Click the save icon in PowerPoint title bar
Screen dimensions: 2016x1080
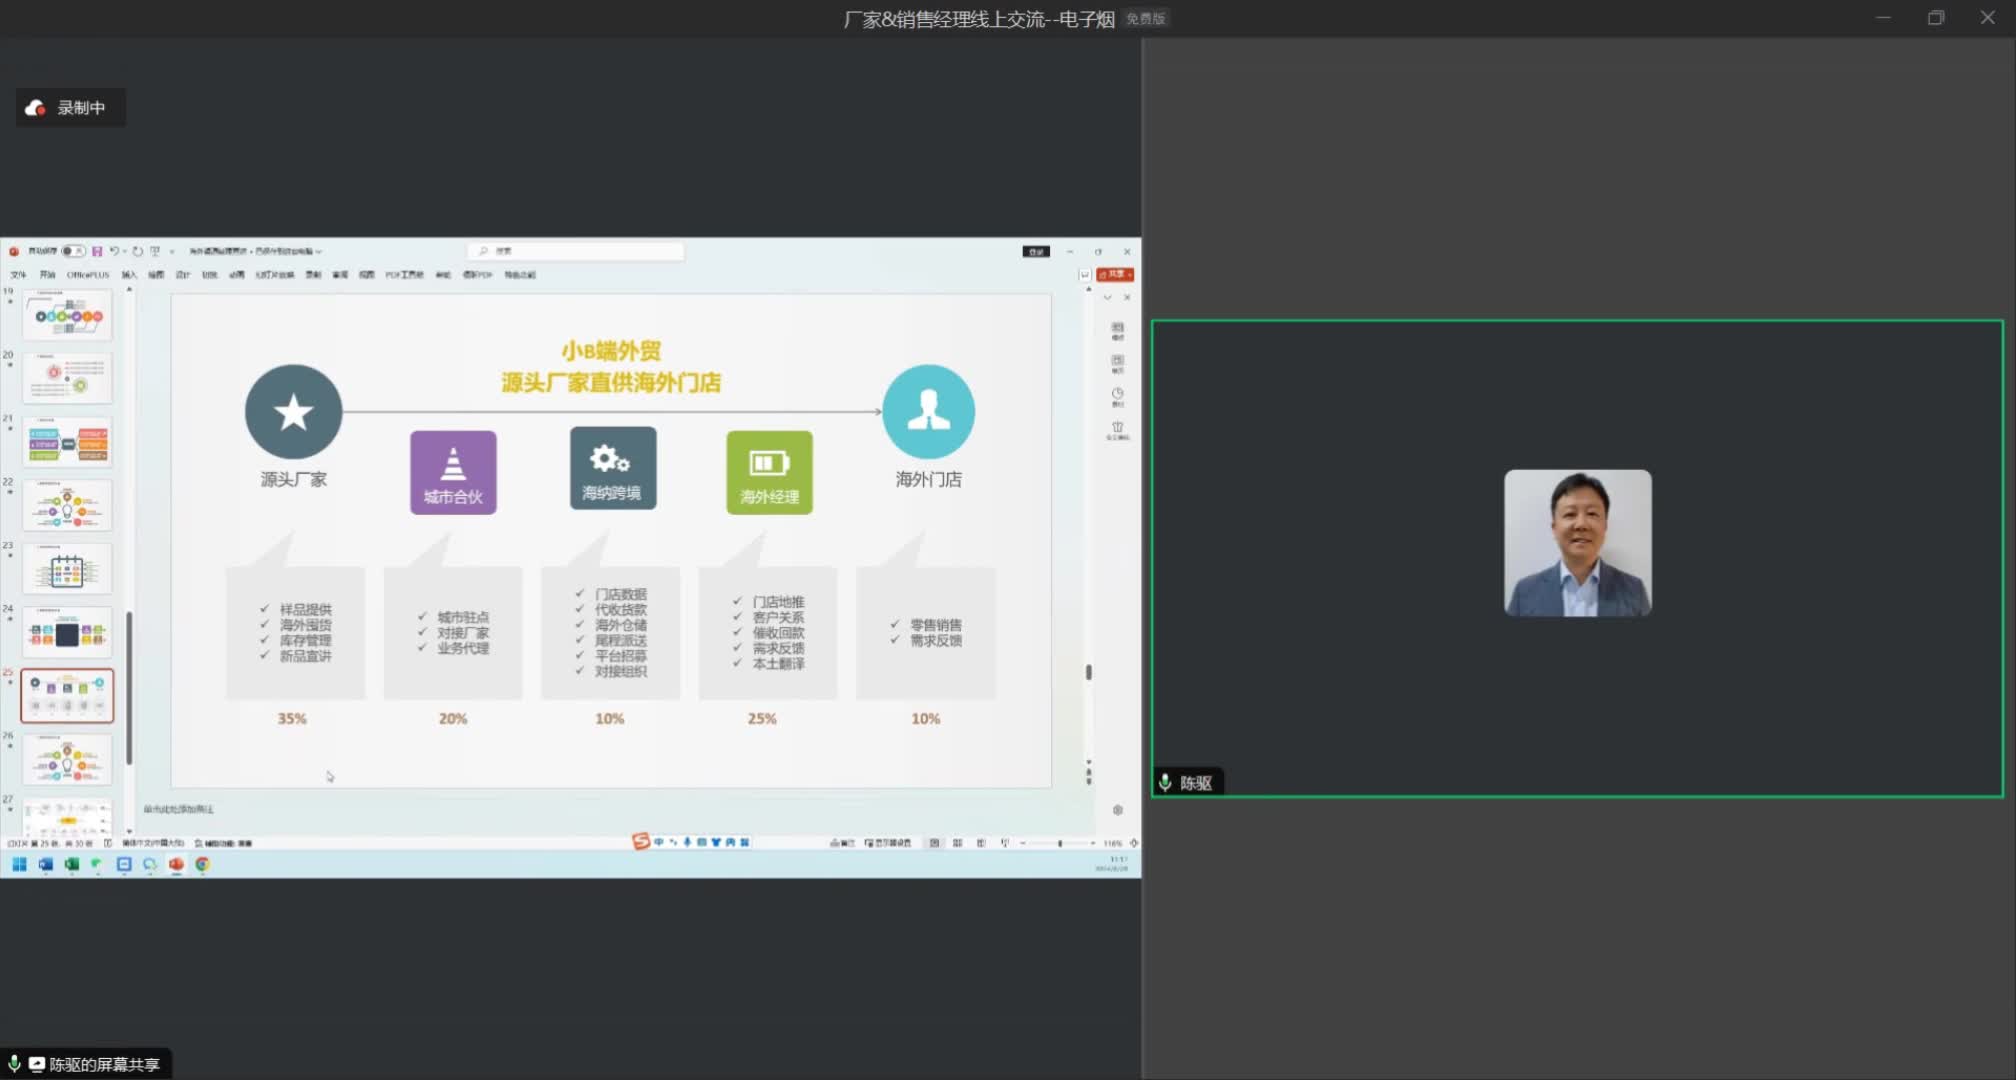[x=97, y=251]
